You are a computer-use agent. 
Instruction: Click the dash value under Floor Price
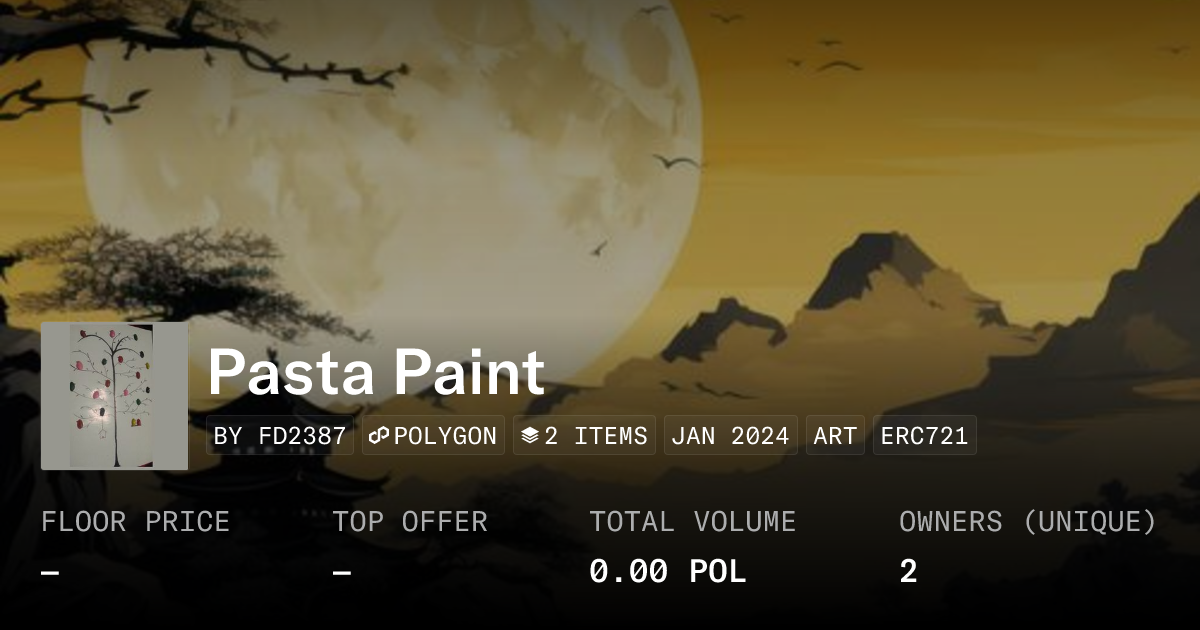point(50,573)
